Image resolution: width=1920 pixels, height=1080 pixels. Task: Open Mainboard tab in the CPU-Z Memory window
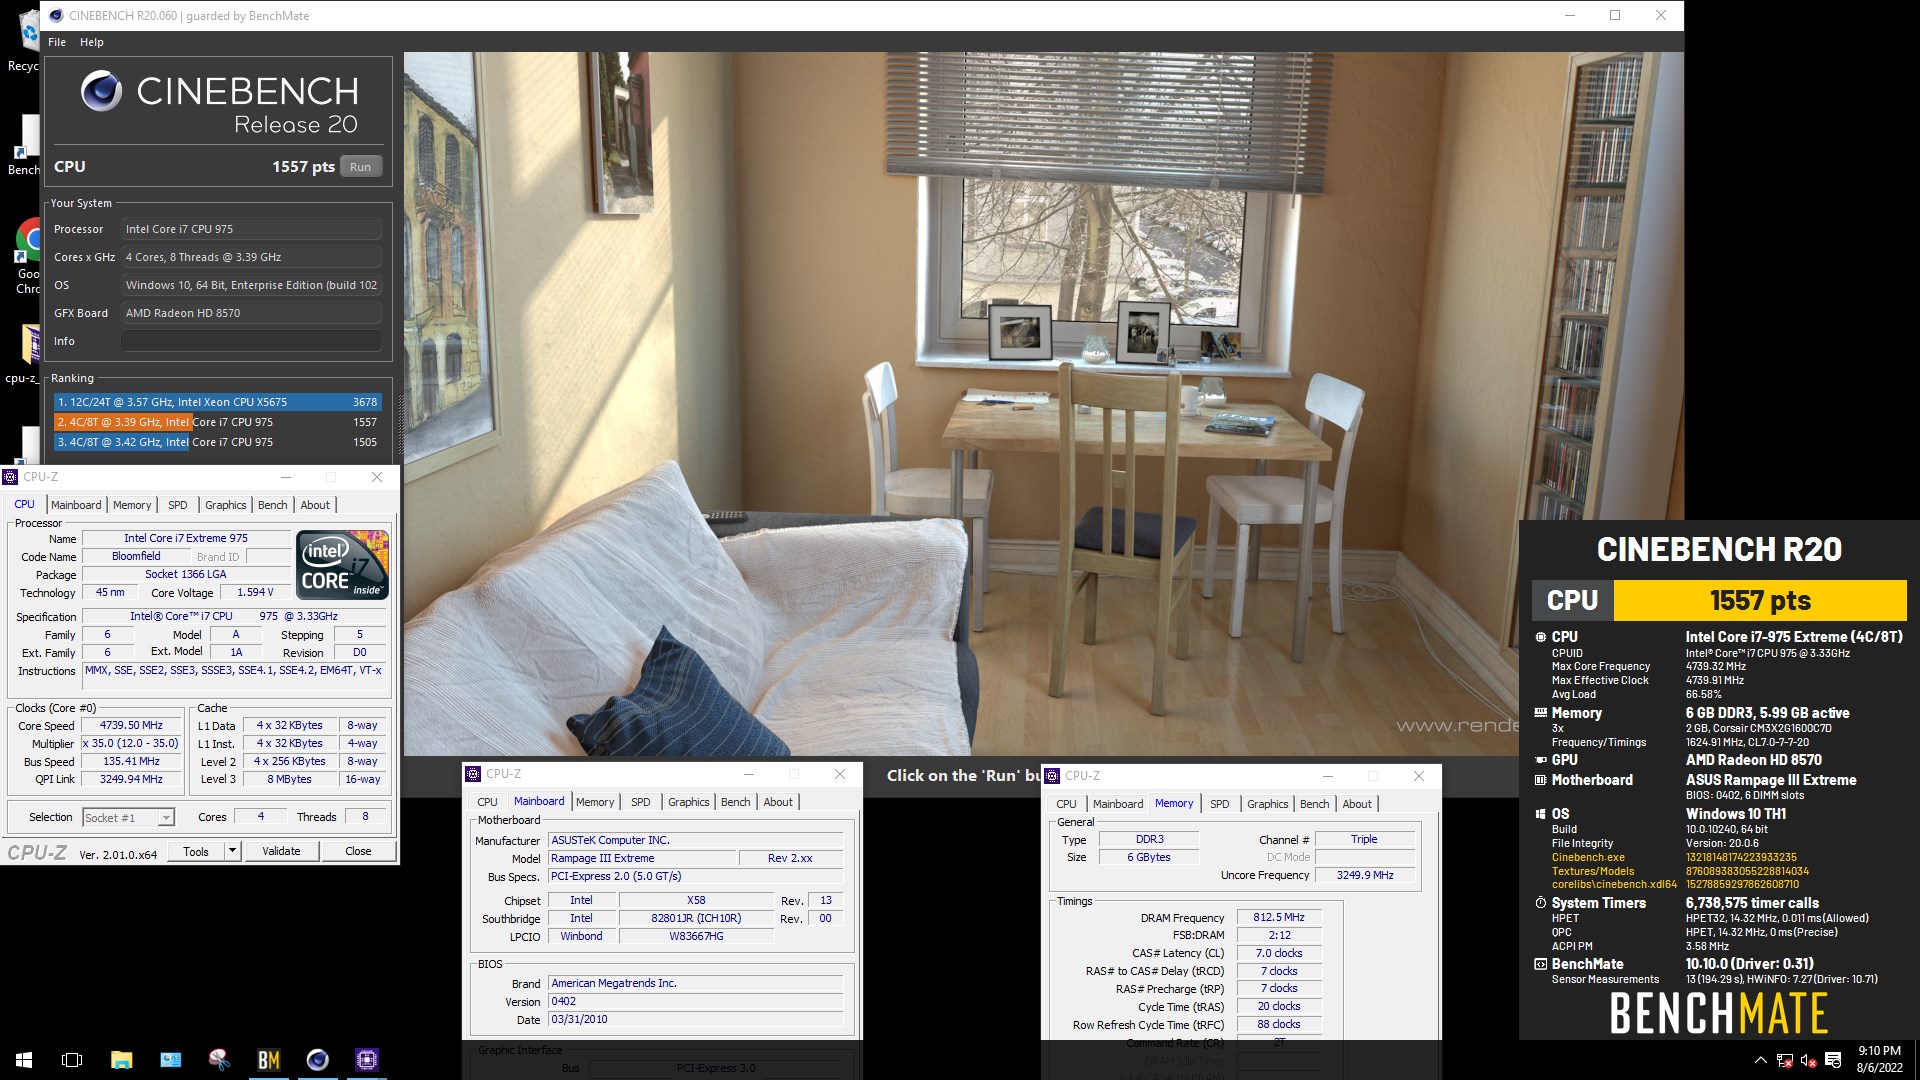tap(1118, 804)
